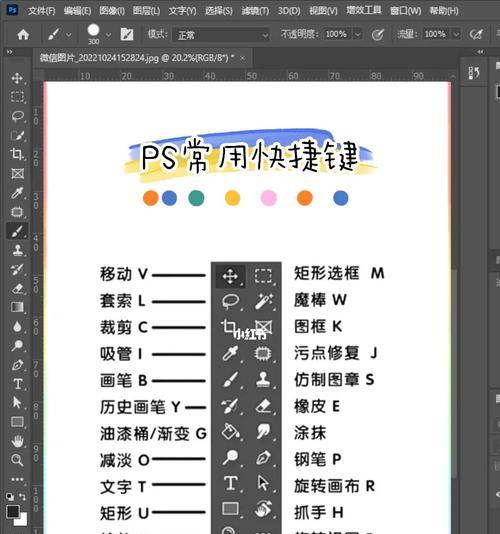Select the Frame tool in left toolbar
The height and width of the screenshot is (534, 500).
click(17, 173)
